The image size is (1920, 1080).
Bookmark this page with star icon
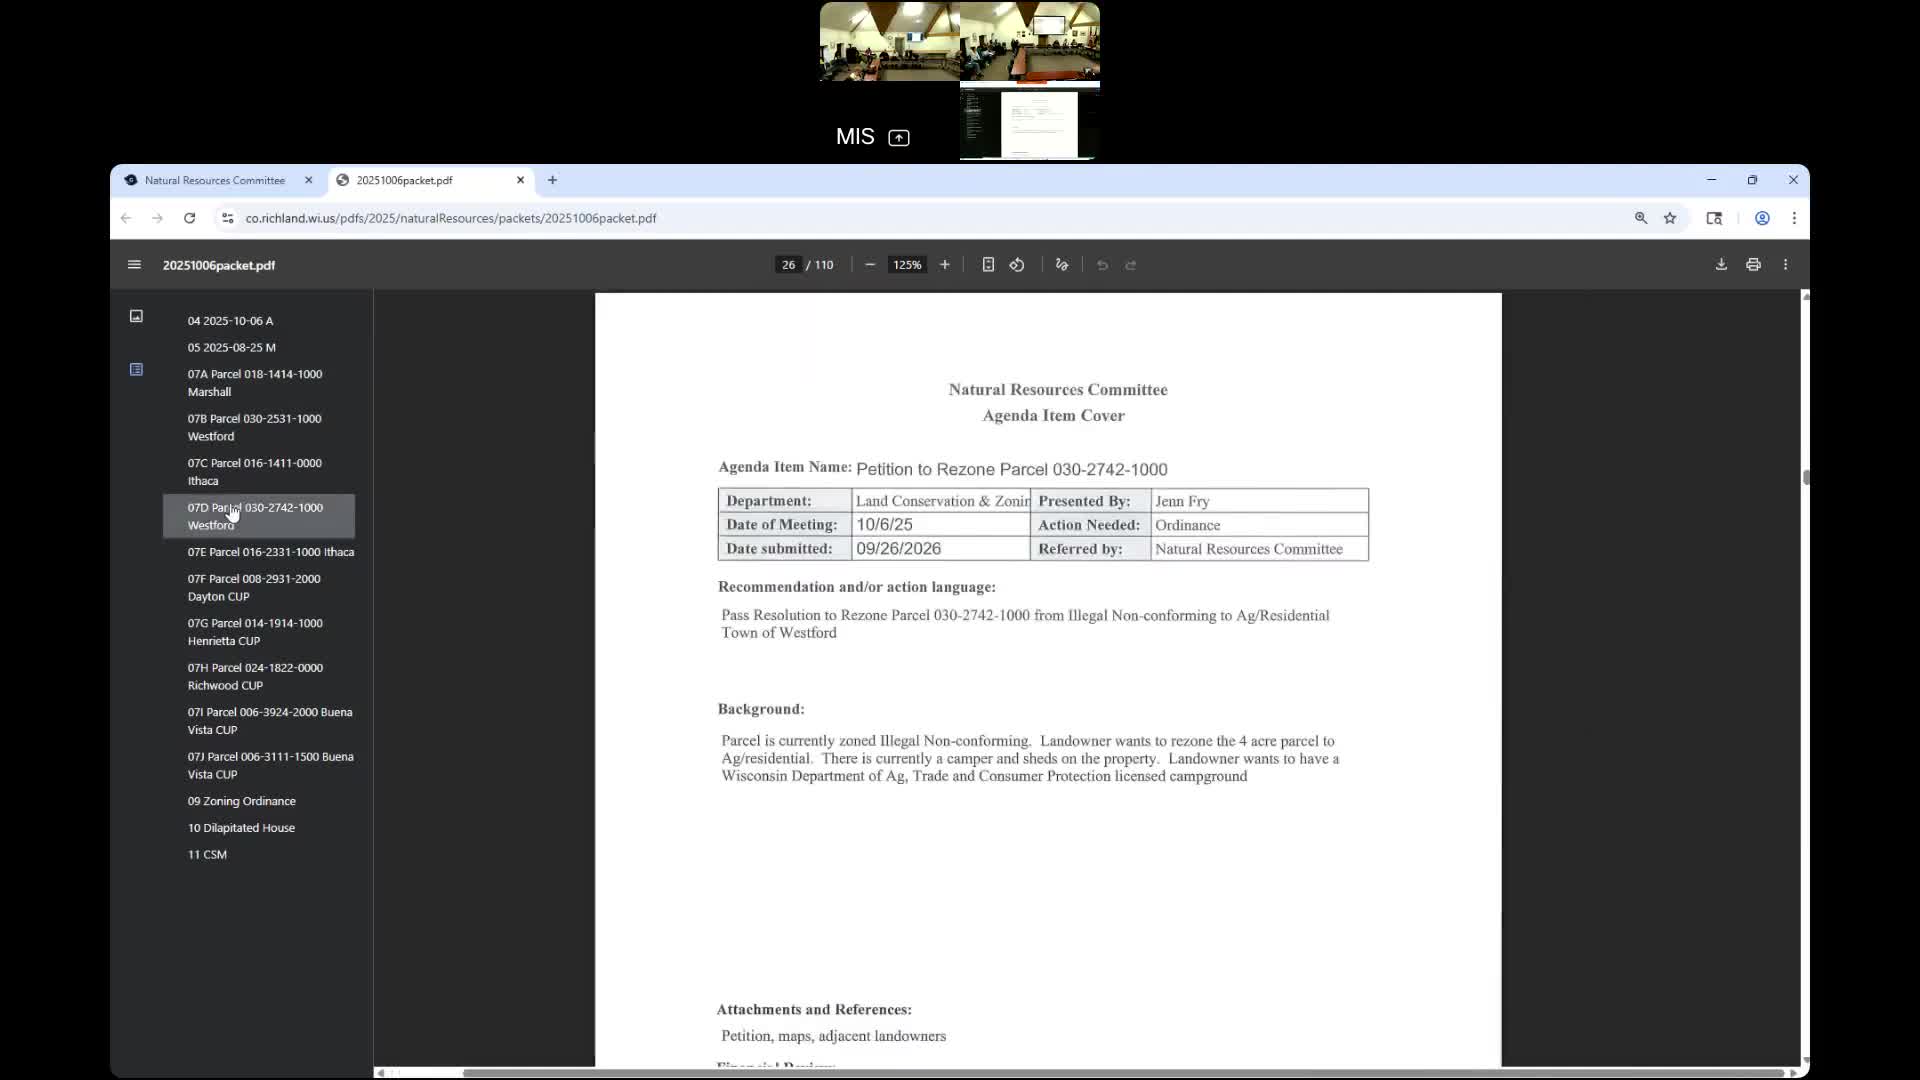(1670, 218)
